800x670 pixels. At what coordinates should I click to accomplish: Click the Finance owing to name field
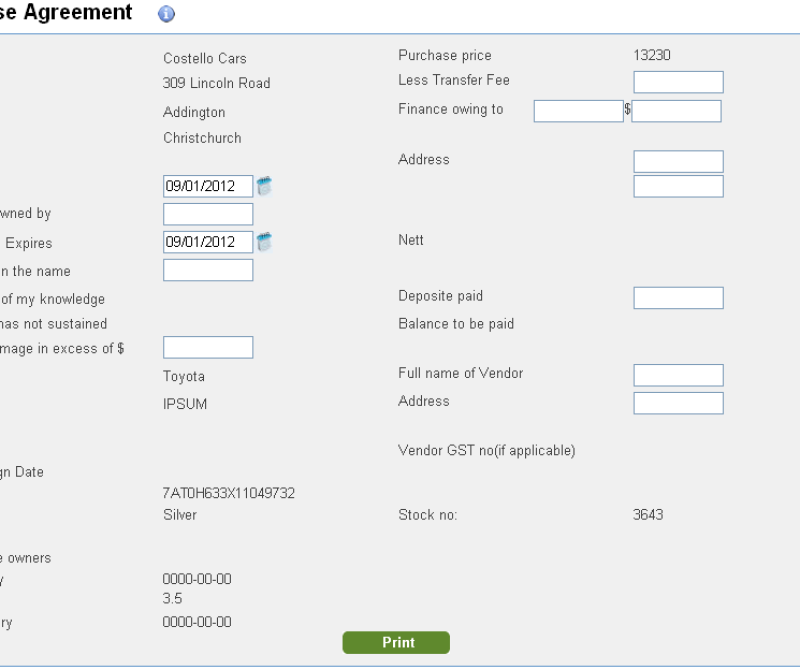(579, 111)
